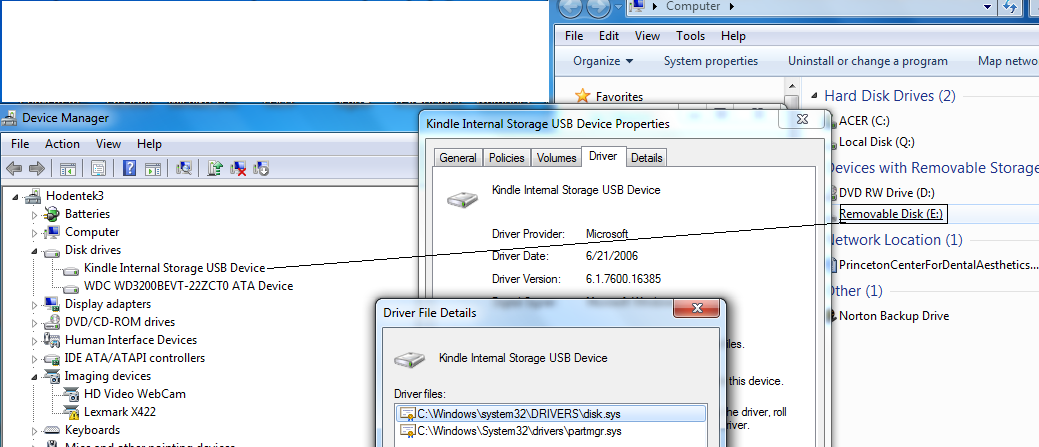
Task: Open the Edit menu in Explorer
Action: pyautogui.click(x=609, y=36)
